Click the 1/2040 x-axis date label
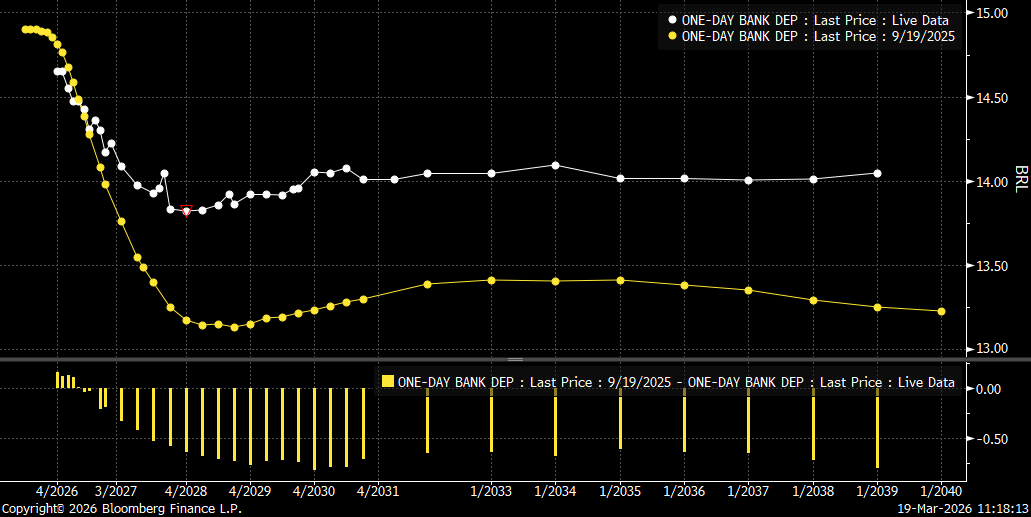 pos(941,491)
